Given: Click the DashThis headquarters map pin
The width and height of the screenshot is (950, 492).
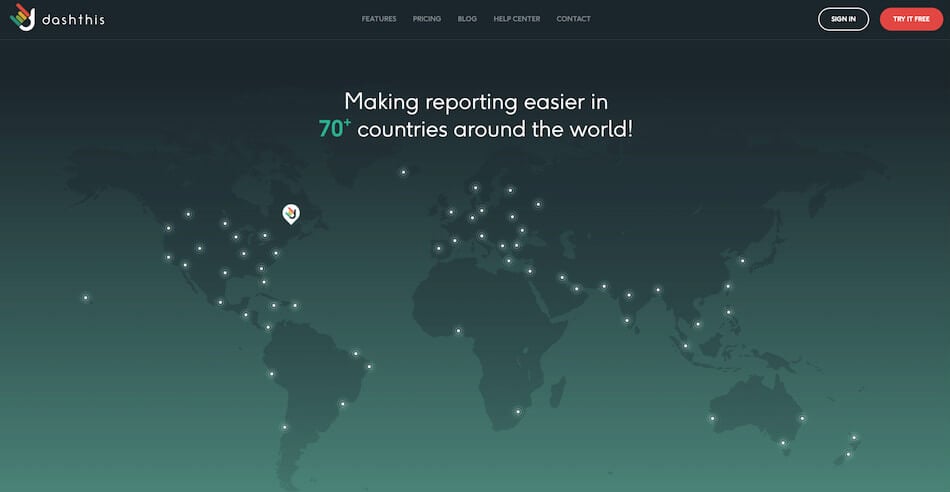Looking at the screenshot, I should (291, 214).
